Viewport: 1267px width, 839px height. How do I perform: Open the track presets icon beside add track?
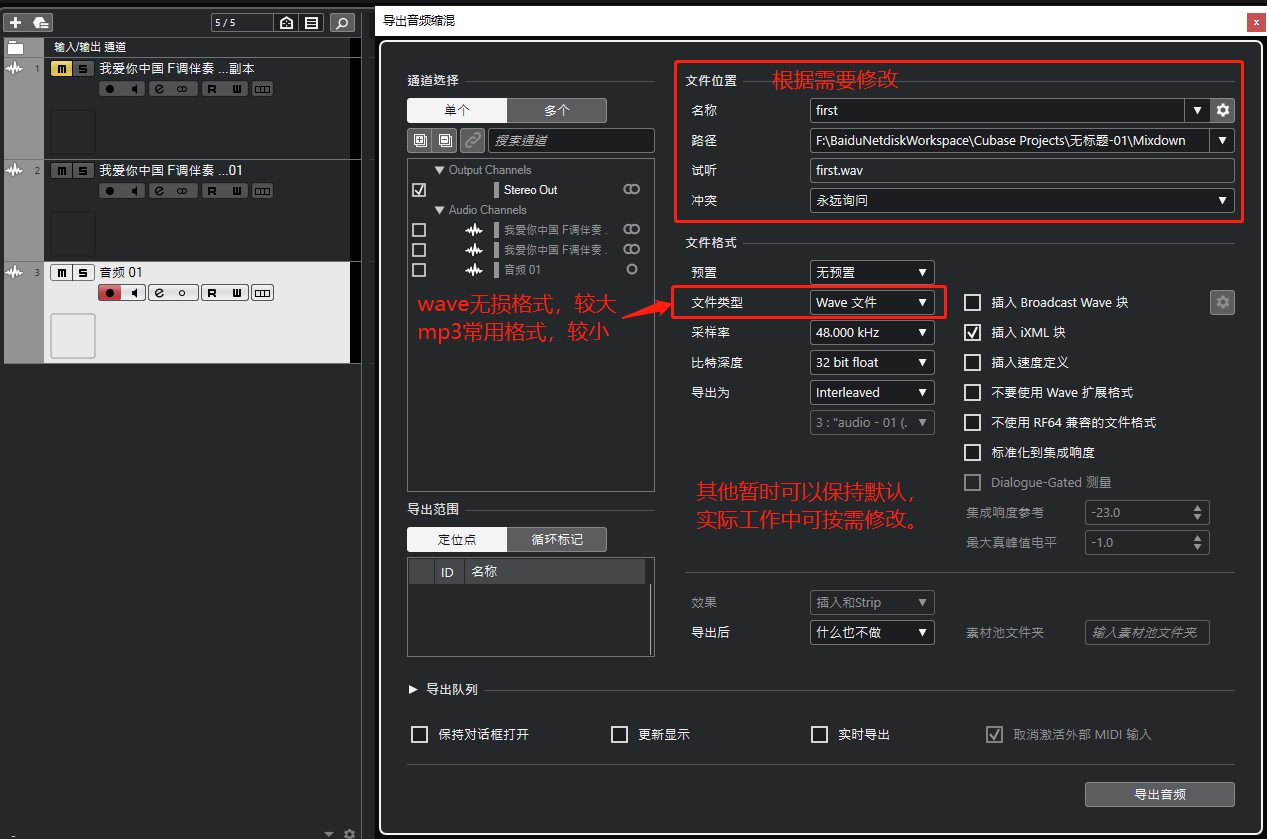click(x=40, y=22)
